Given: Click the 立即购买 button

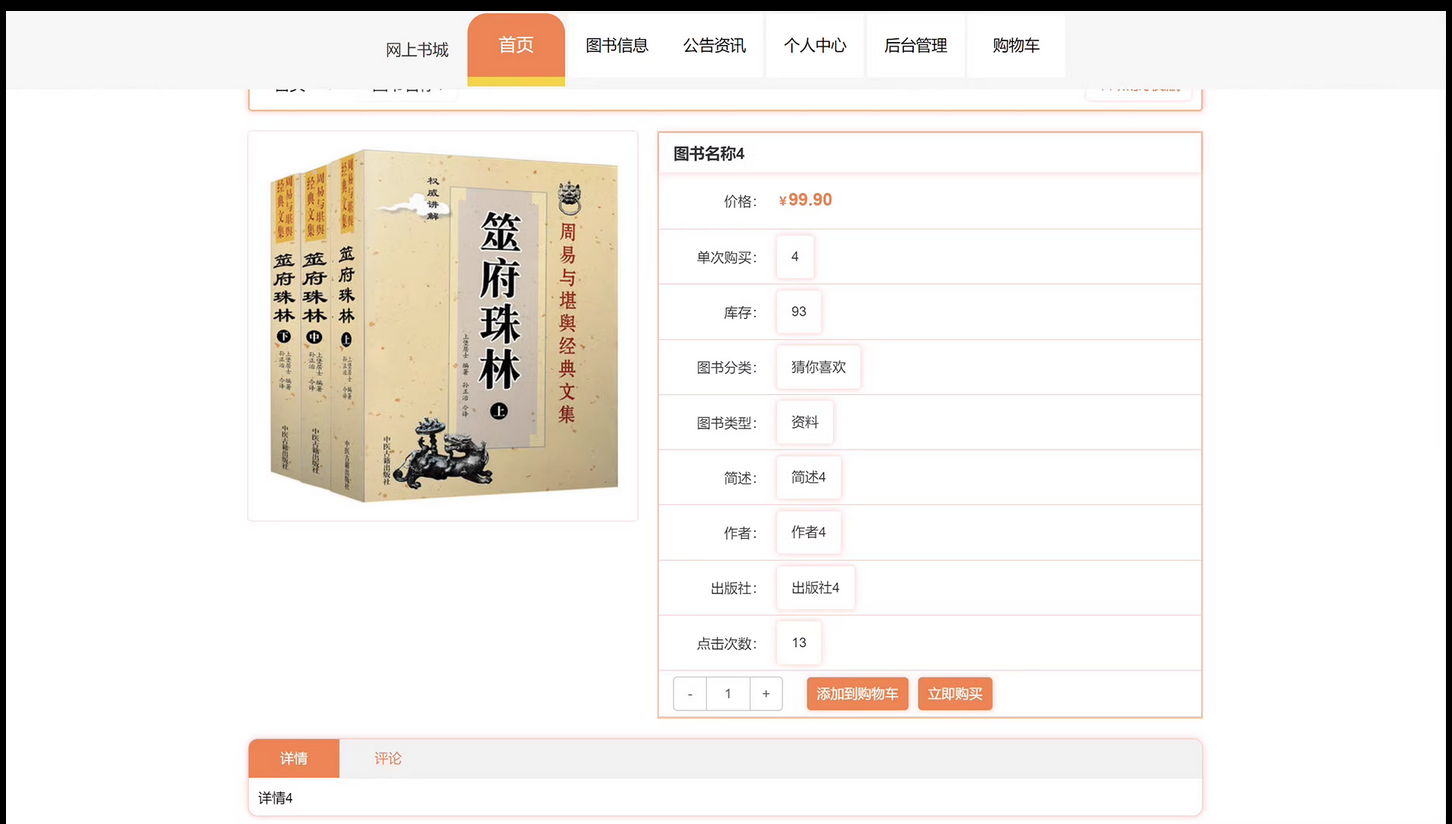Looking at the screenshot, I should click(x=955, y=694).
